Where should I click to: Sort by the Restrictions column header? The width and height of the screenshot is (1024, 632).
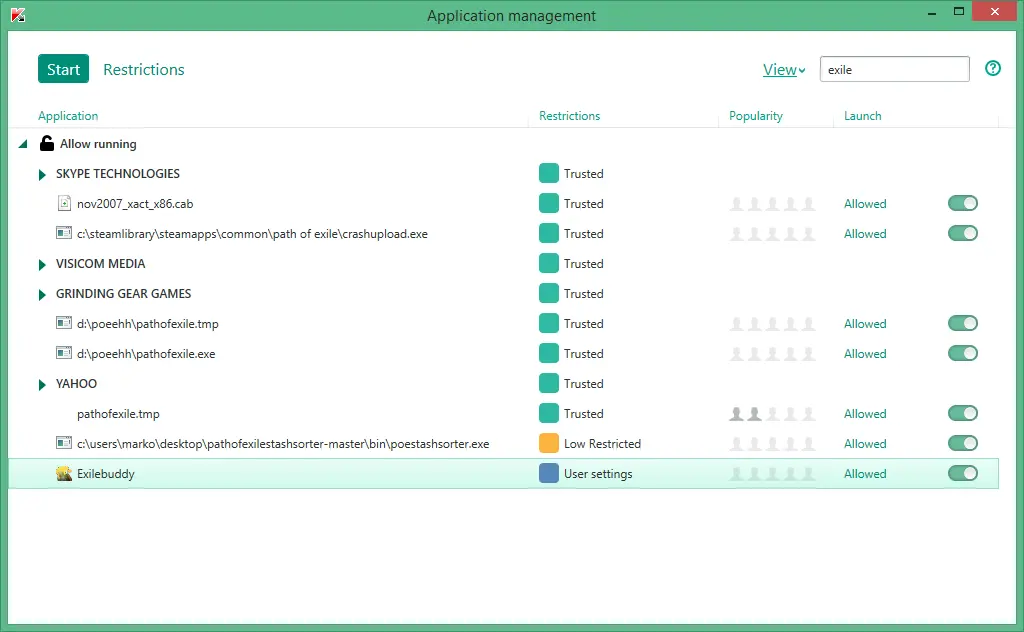(569, 116)
